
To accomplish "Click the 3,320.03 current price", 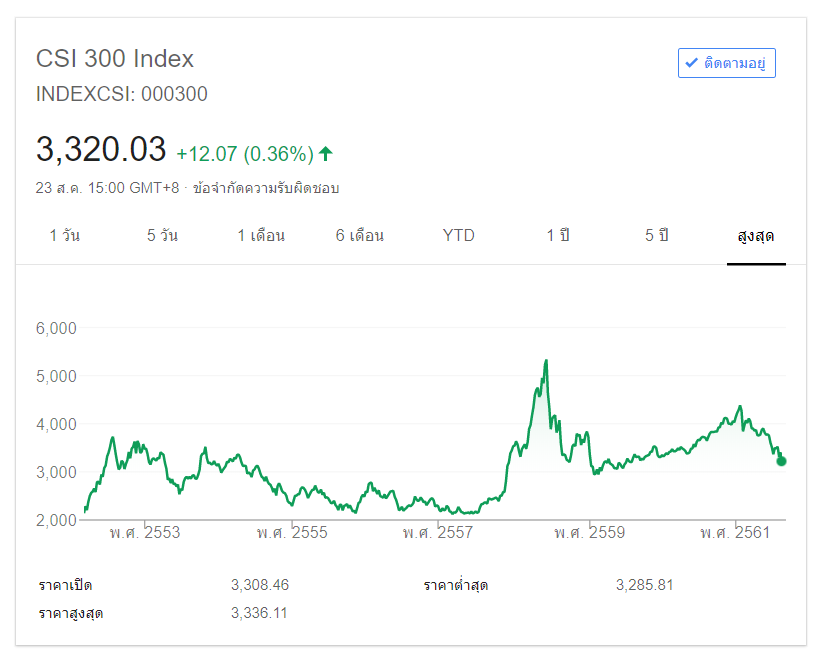I will 101,150.
